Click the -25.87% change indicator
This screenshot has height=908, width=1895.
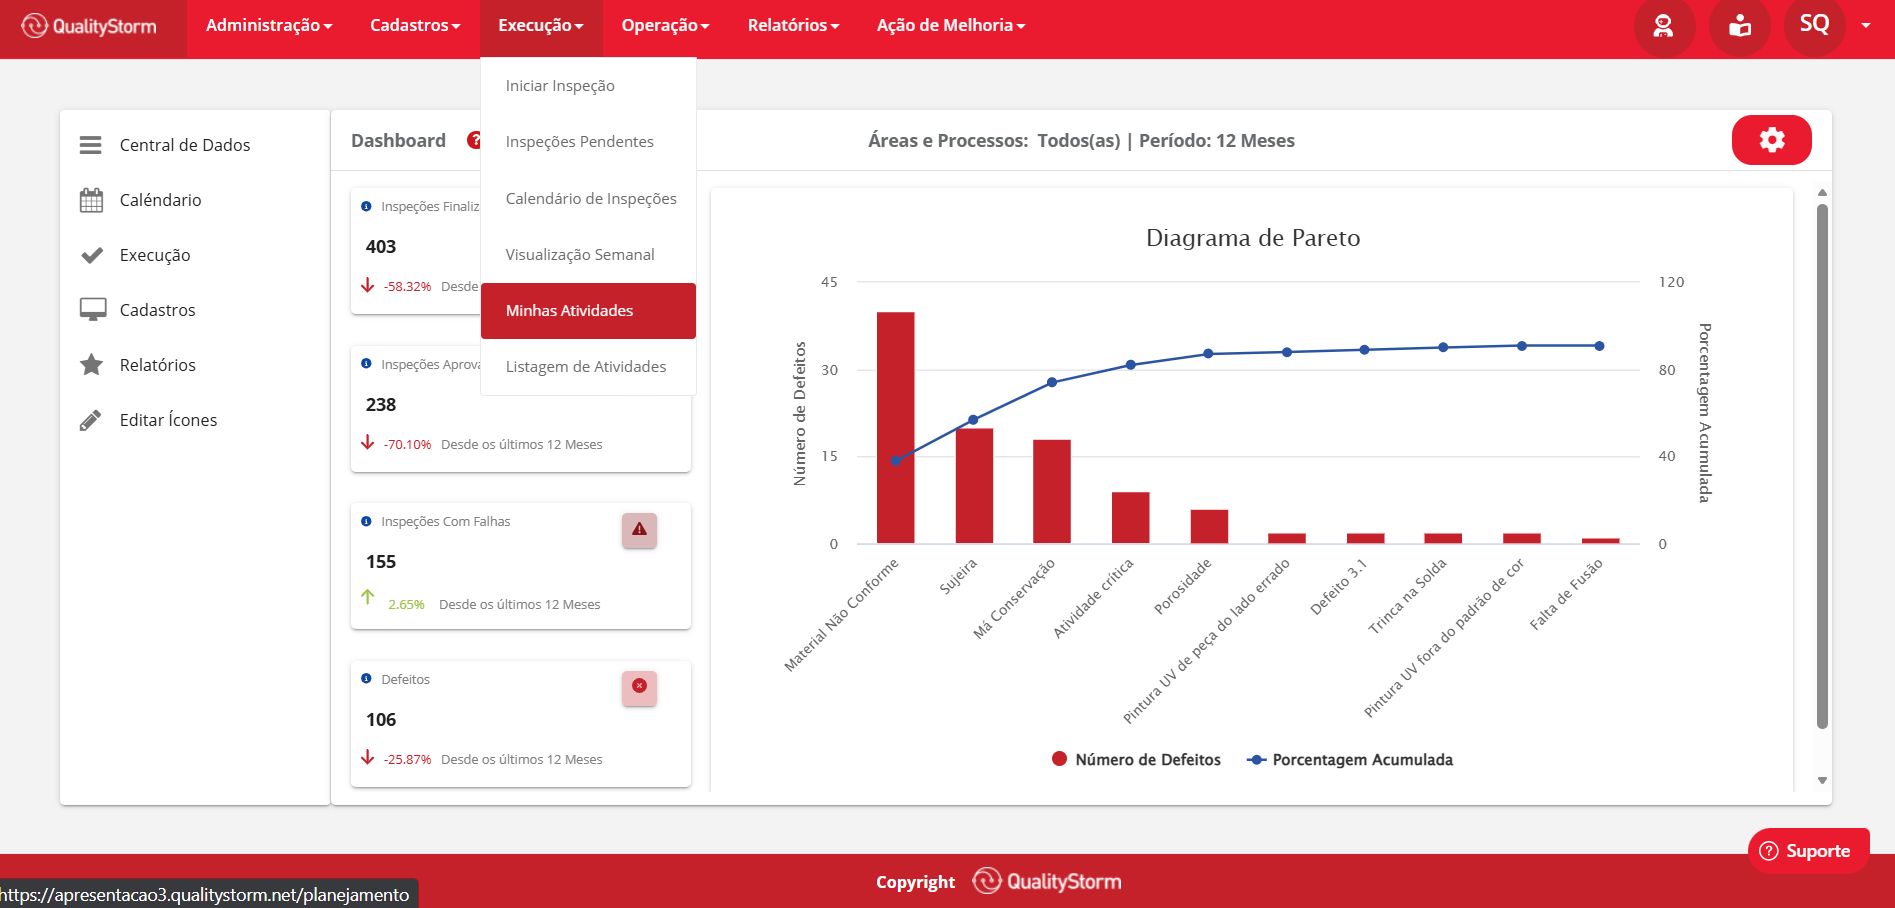coord(407,760)
